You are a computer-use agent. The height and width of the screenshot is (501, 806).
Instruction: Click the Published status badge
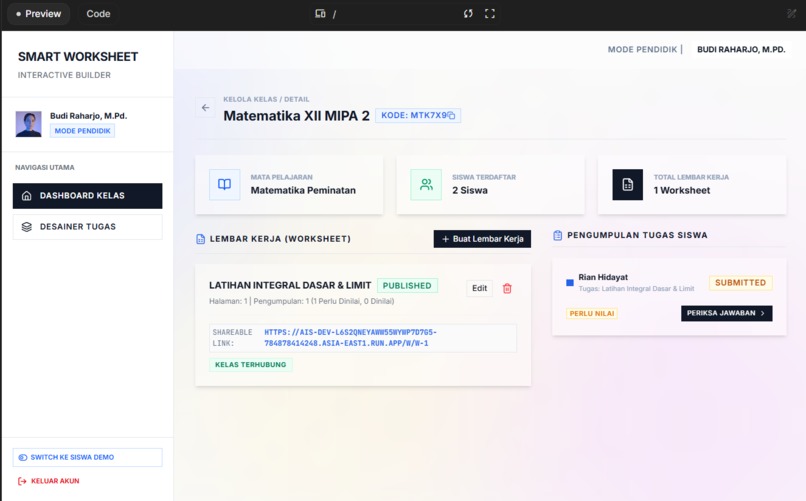pyautogui.click(x=407, y=286)
